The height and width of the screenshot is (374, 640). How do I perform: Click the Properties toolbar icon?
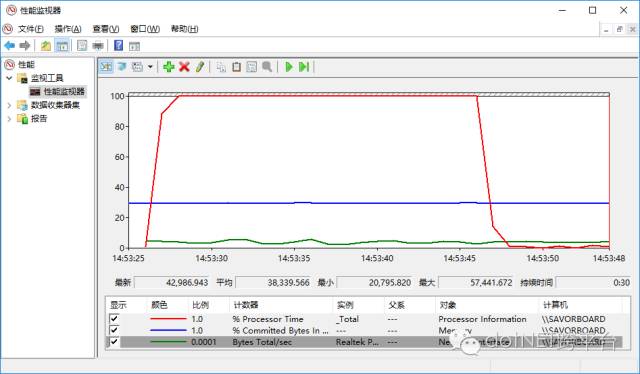[82, 46]
